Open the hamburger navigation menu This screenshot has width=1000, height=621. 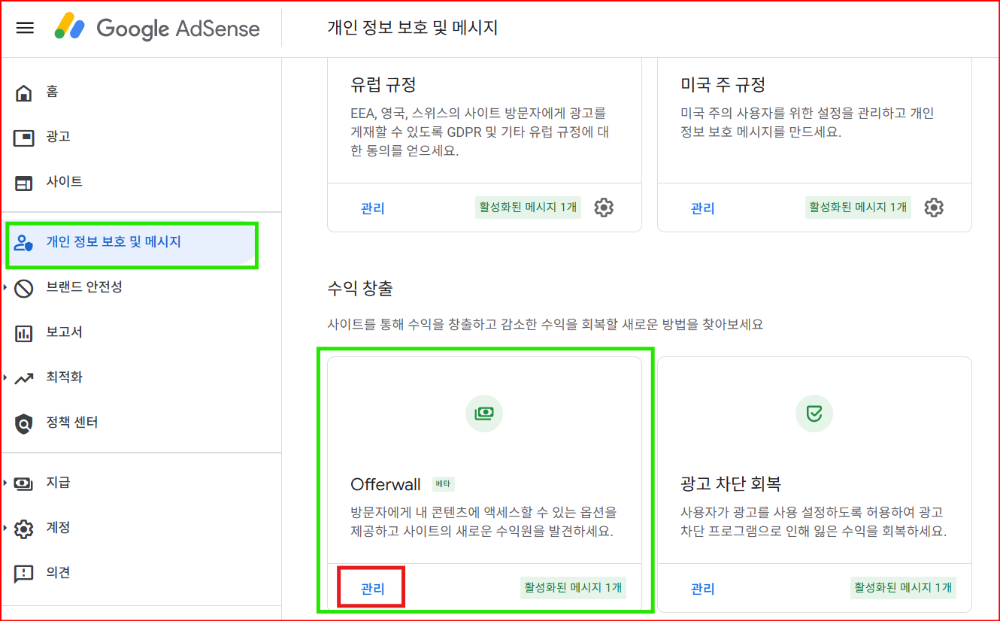coord(25,28)
